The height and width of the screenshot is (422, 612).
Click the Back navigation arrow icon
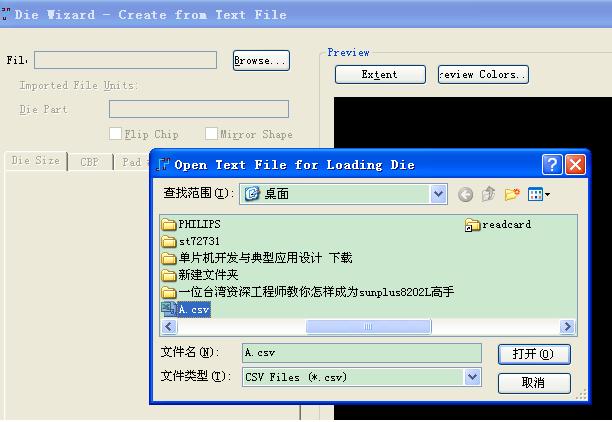(x=466, y=194)
